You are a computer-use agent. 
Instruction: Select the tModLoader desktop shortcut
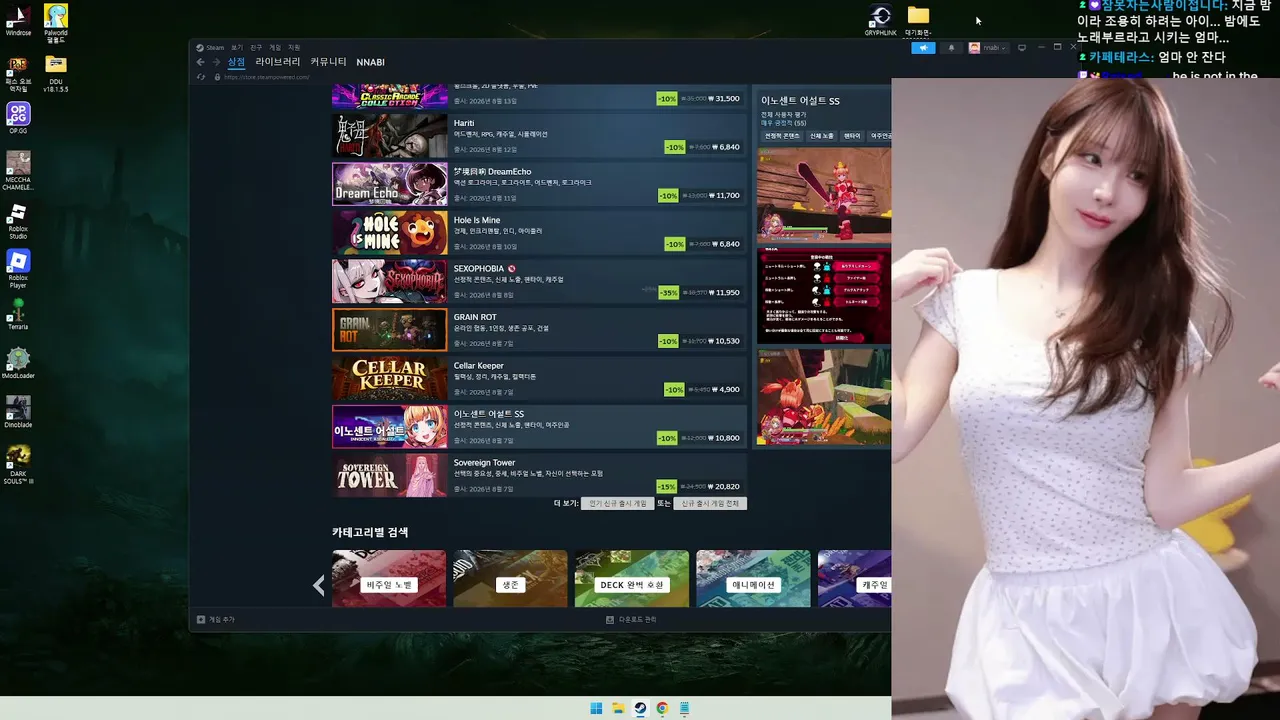[x=18, y=364]
